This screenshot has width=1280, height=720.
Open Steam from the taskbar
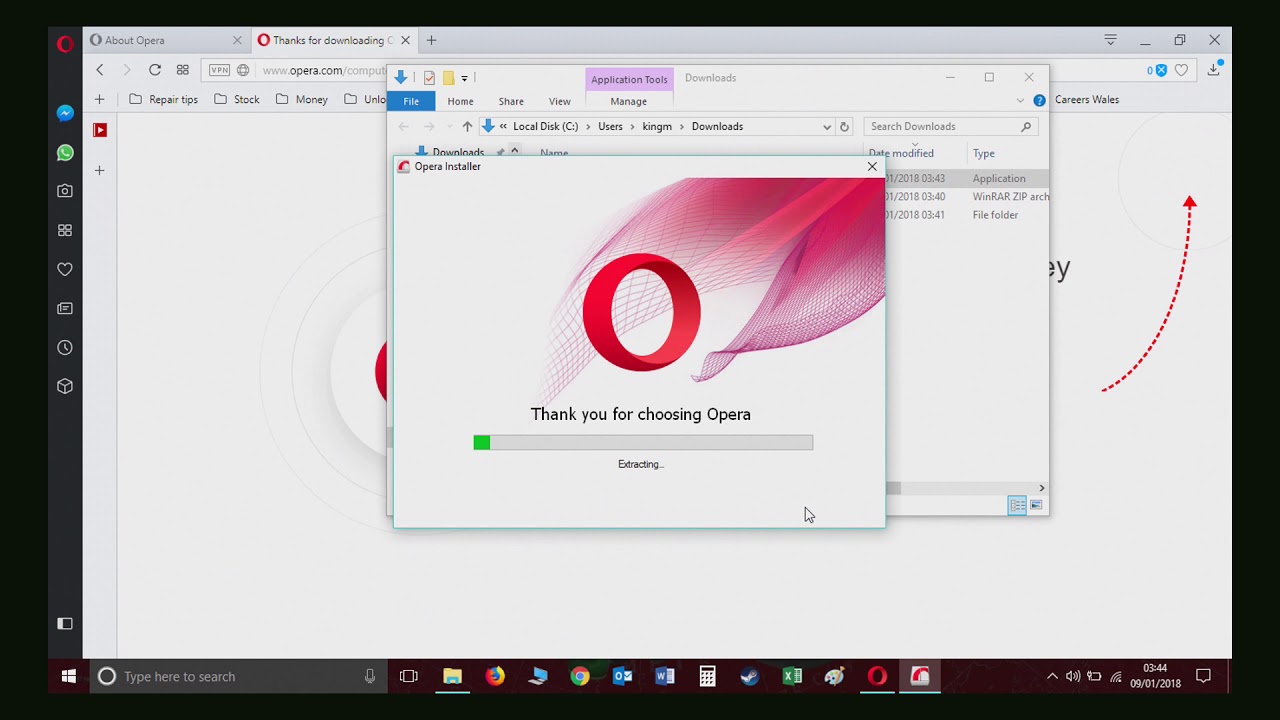(x=749, y=676)
